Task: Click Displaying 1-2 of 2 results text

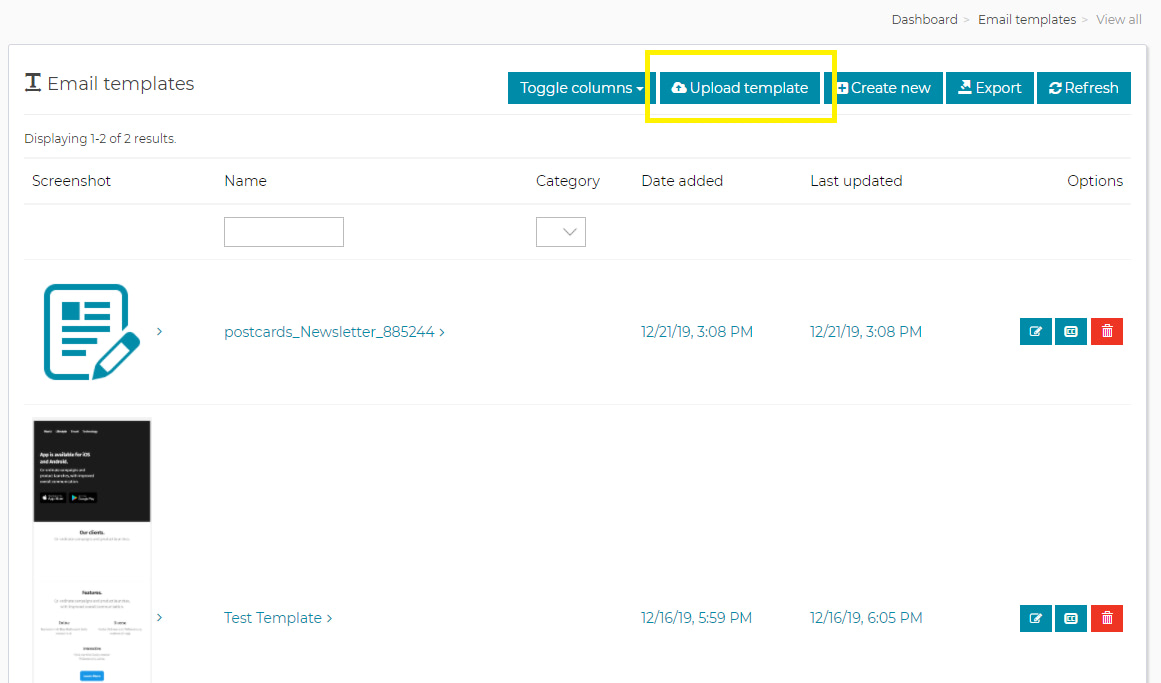Action: point(100,139)
